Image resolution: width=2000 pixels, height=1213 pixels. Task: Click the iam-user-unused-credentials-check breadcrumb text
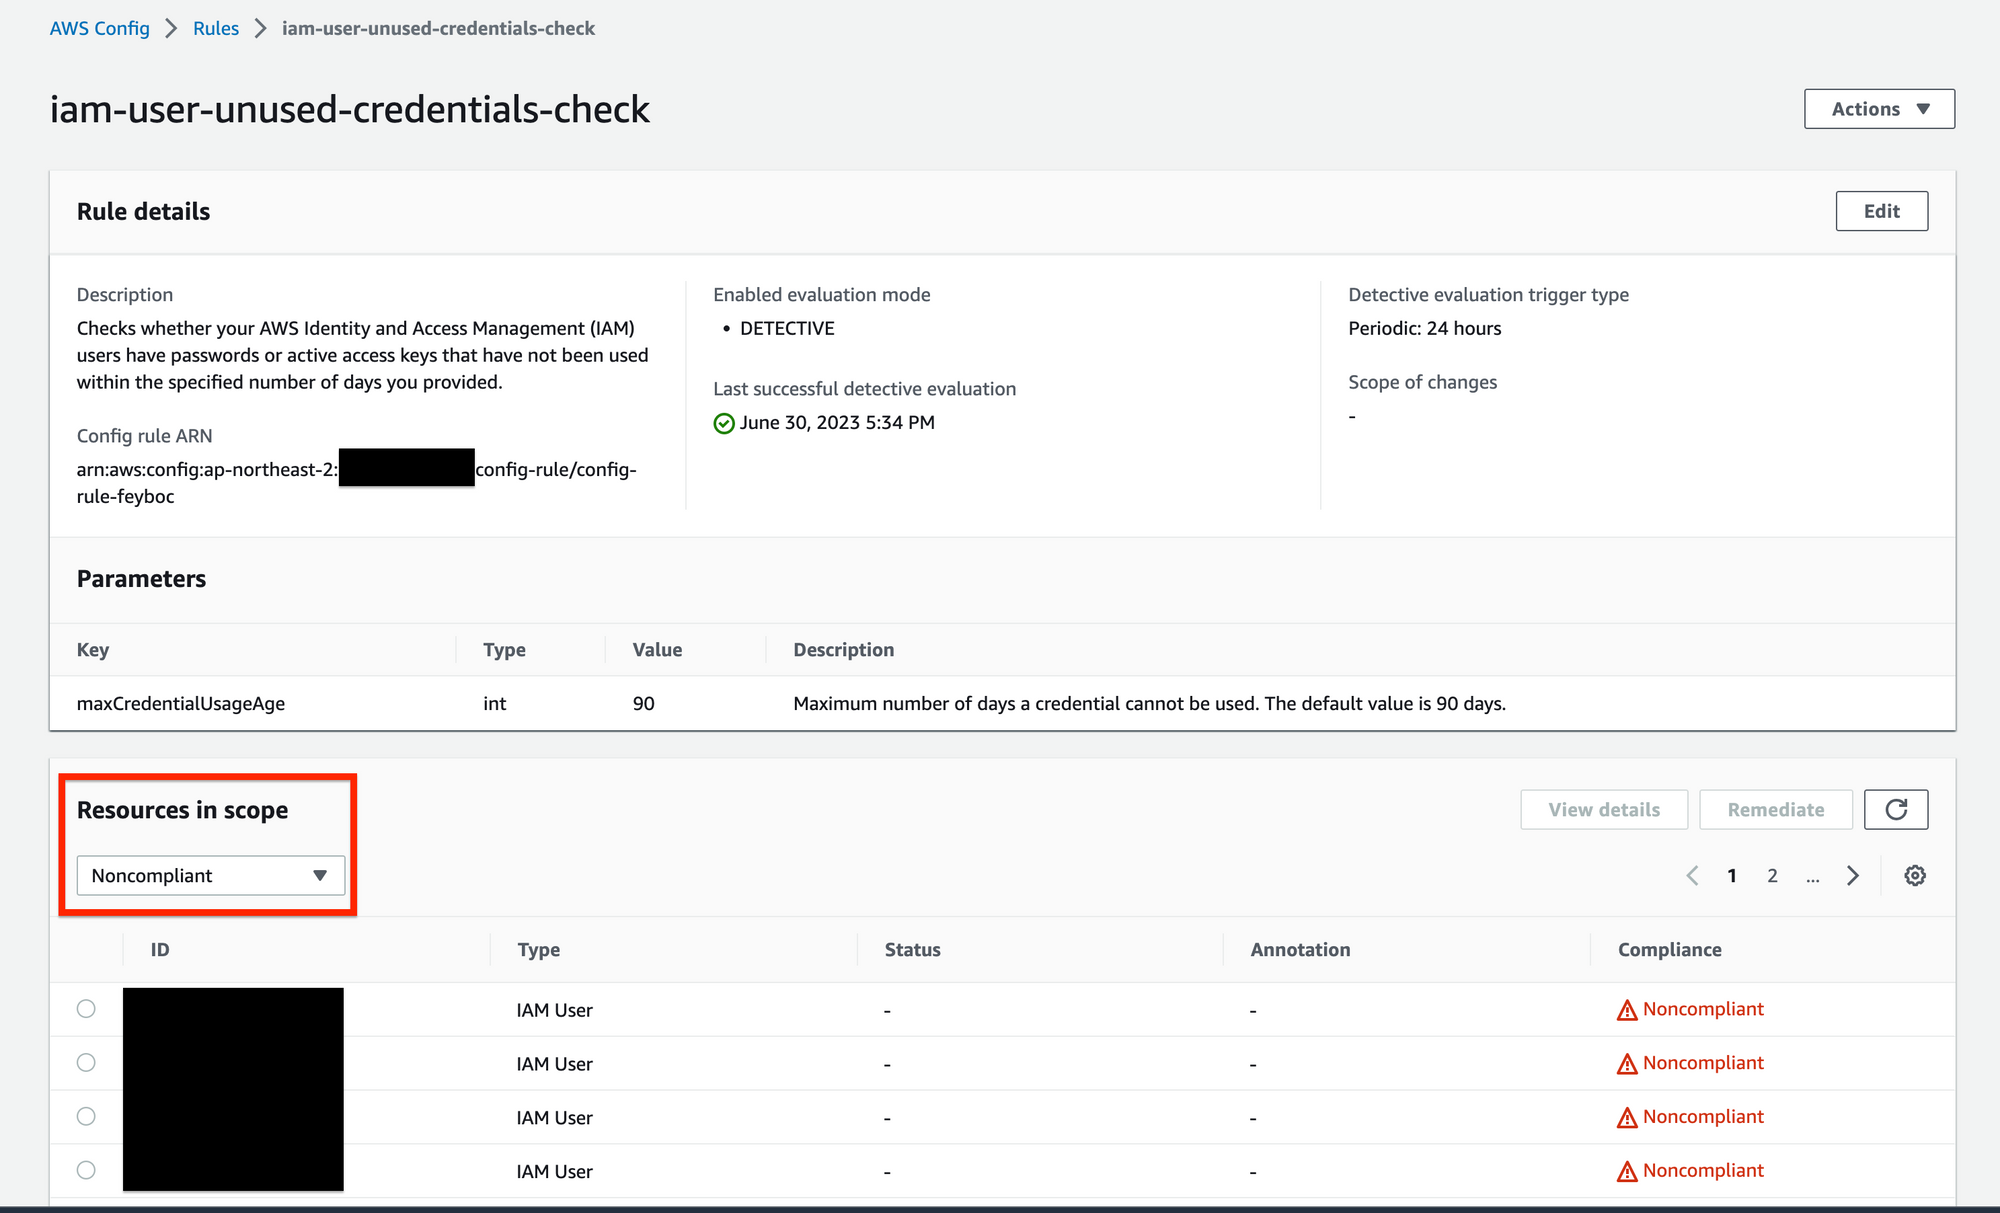(x=438, y=28)
